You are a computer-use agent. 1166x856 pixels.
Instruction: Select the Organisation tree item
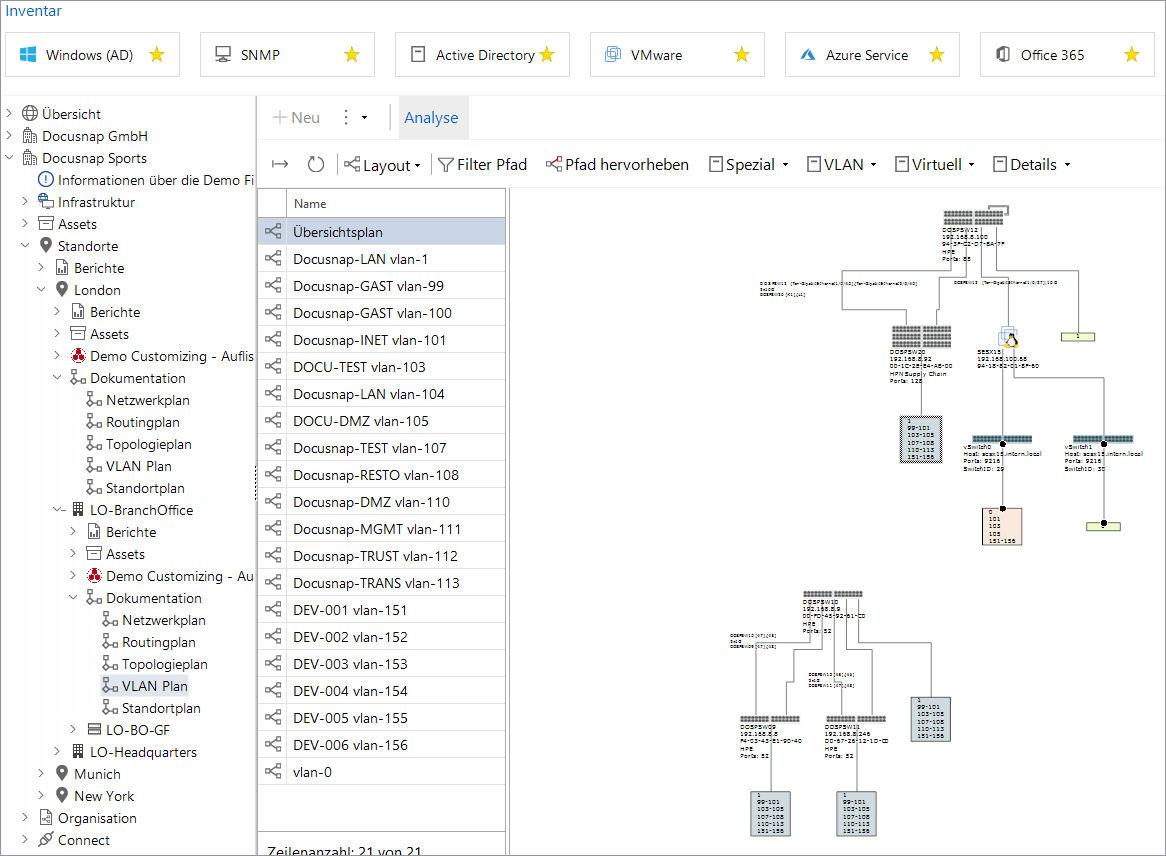click(97, 818)
